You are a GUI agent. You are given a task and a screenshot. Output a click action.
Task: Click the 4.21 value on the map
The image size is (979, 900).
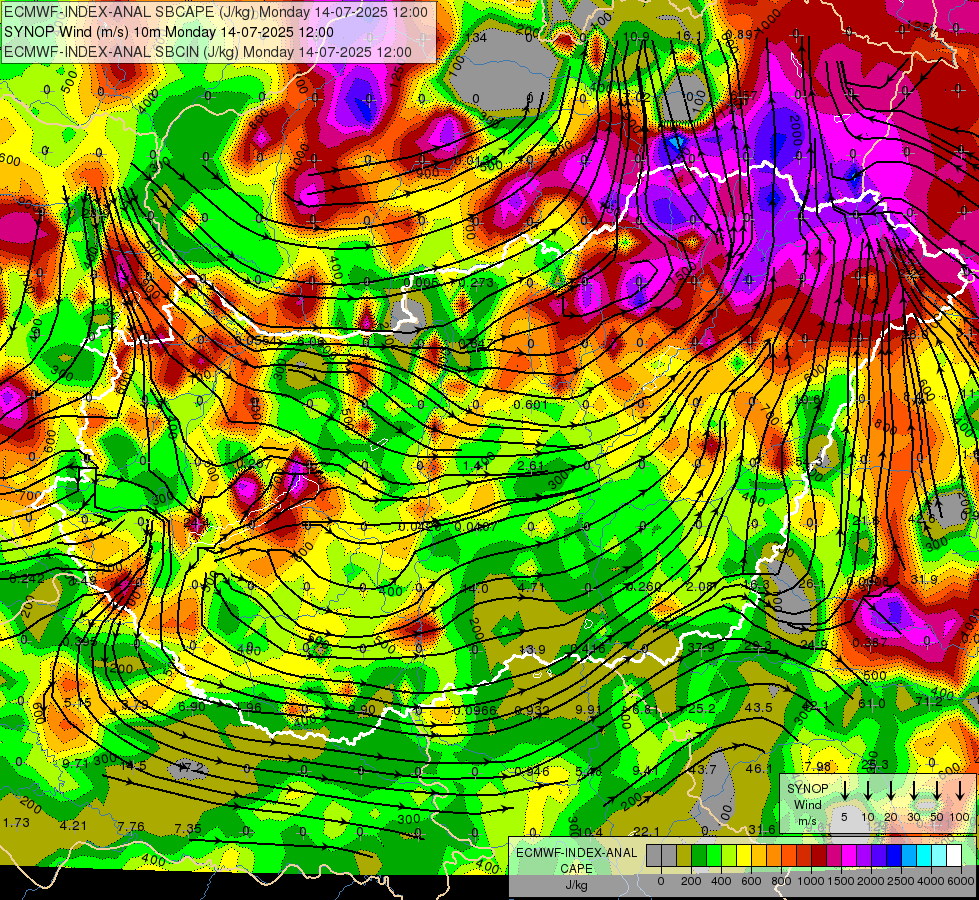[x=73, y=826]
